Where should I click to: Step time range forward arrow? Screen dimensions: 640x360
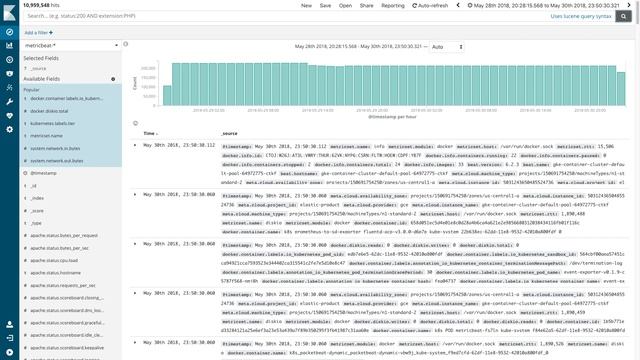point(629,5)
